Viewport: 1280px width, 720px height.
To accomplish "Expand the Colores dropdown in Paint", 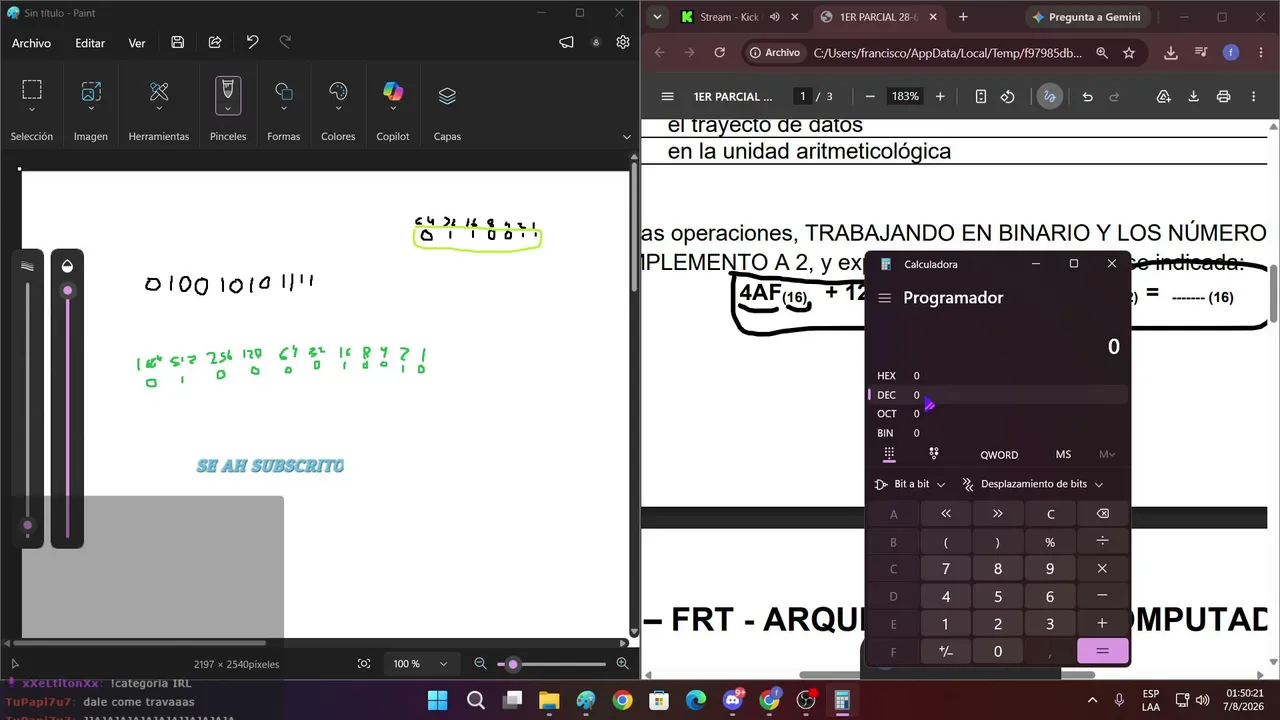I will (338, 109).
